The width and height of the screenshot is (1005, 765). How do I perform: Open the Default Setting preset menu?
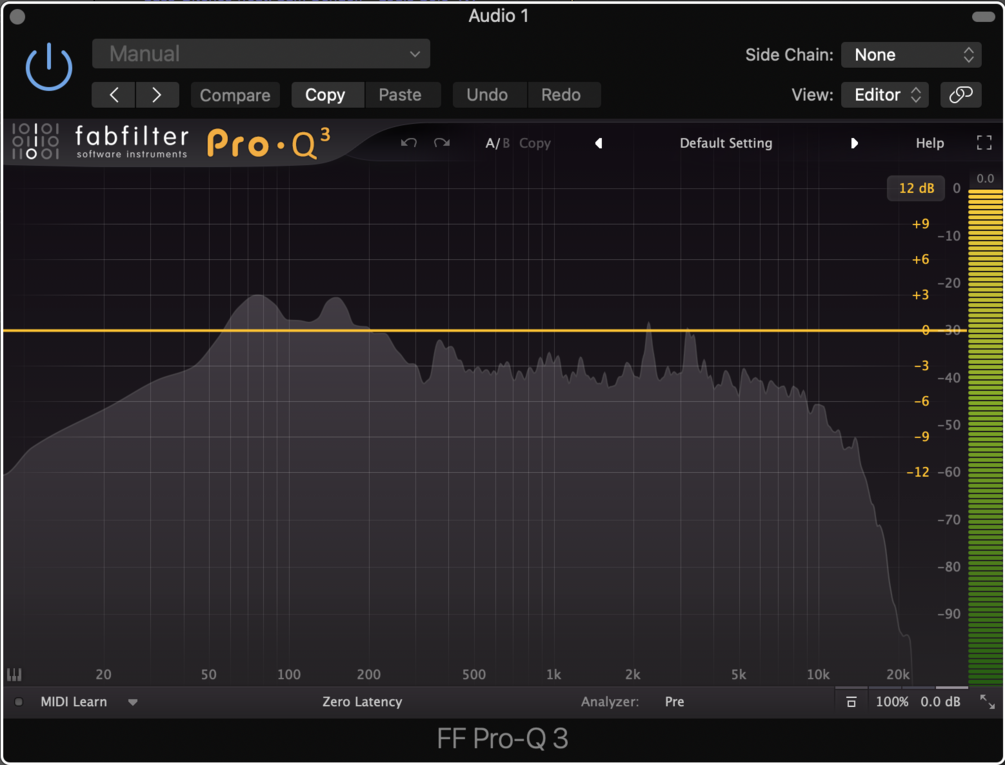pos(726,144)
